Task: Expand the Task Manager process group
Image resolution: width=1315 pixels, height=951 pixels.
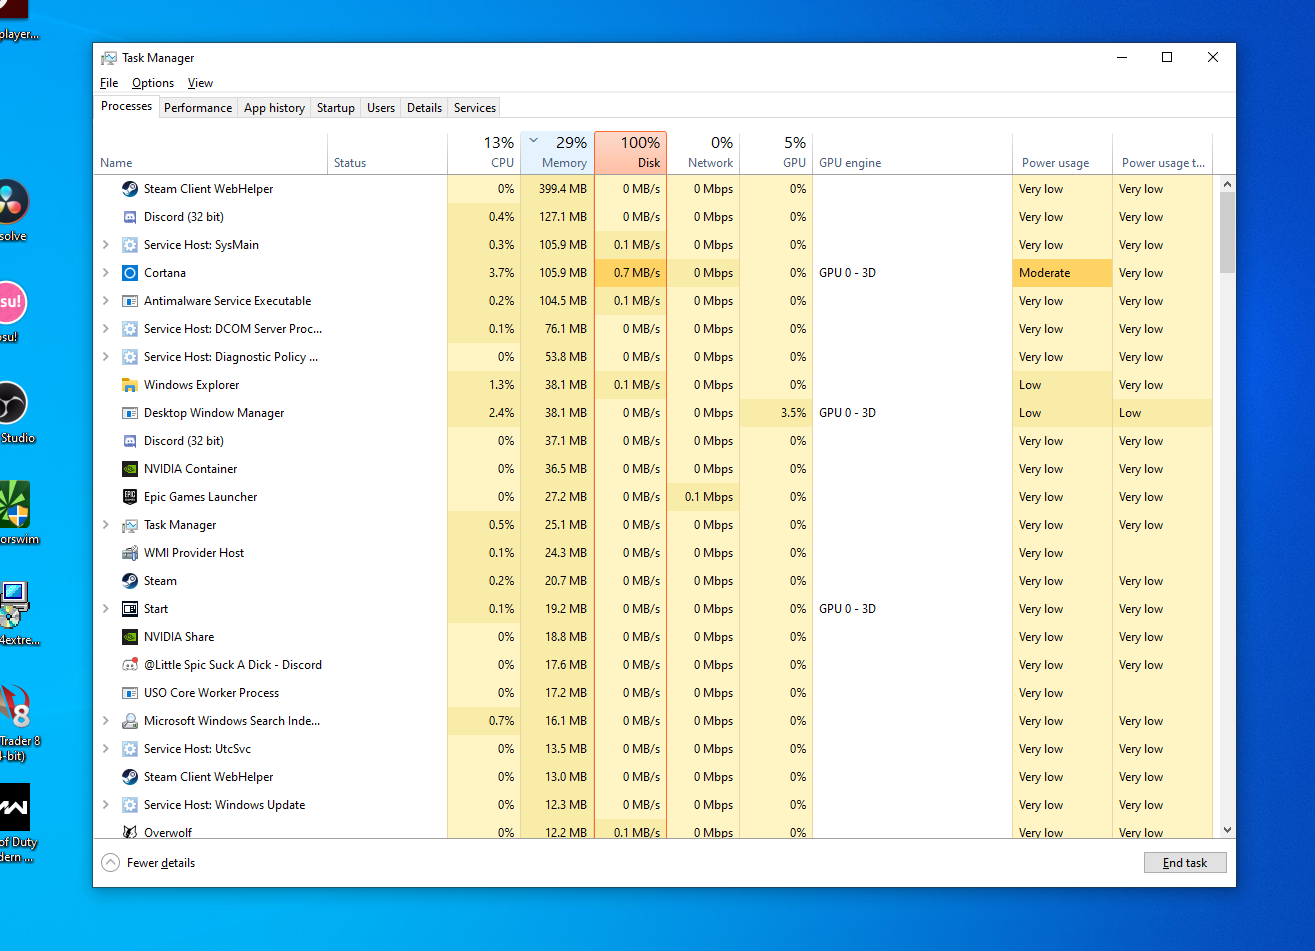Action: click(106, 525)
